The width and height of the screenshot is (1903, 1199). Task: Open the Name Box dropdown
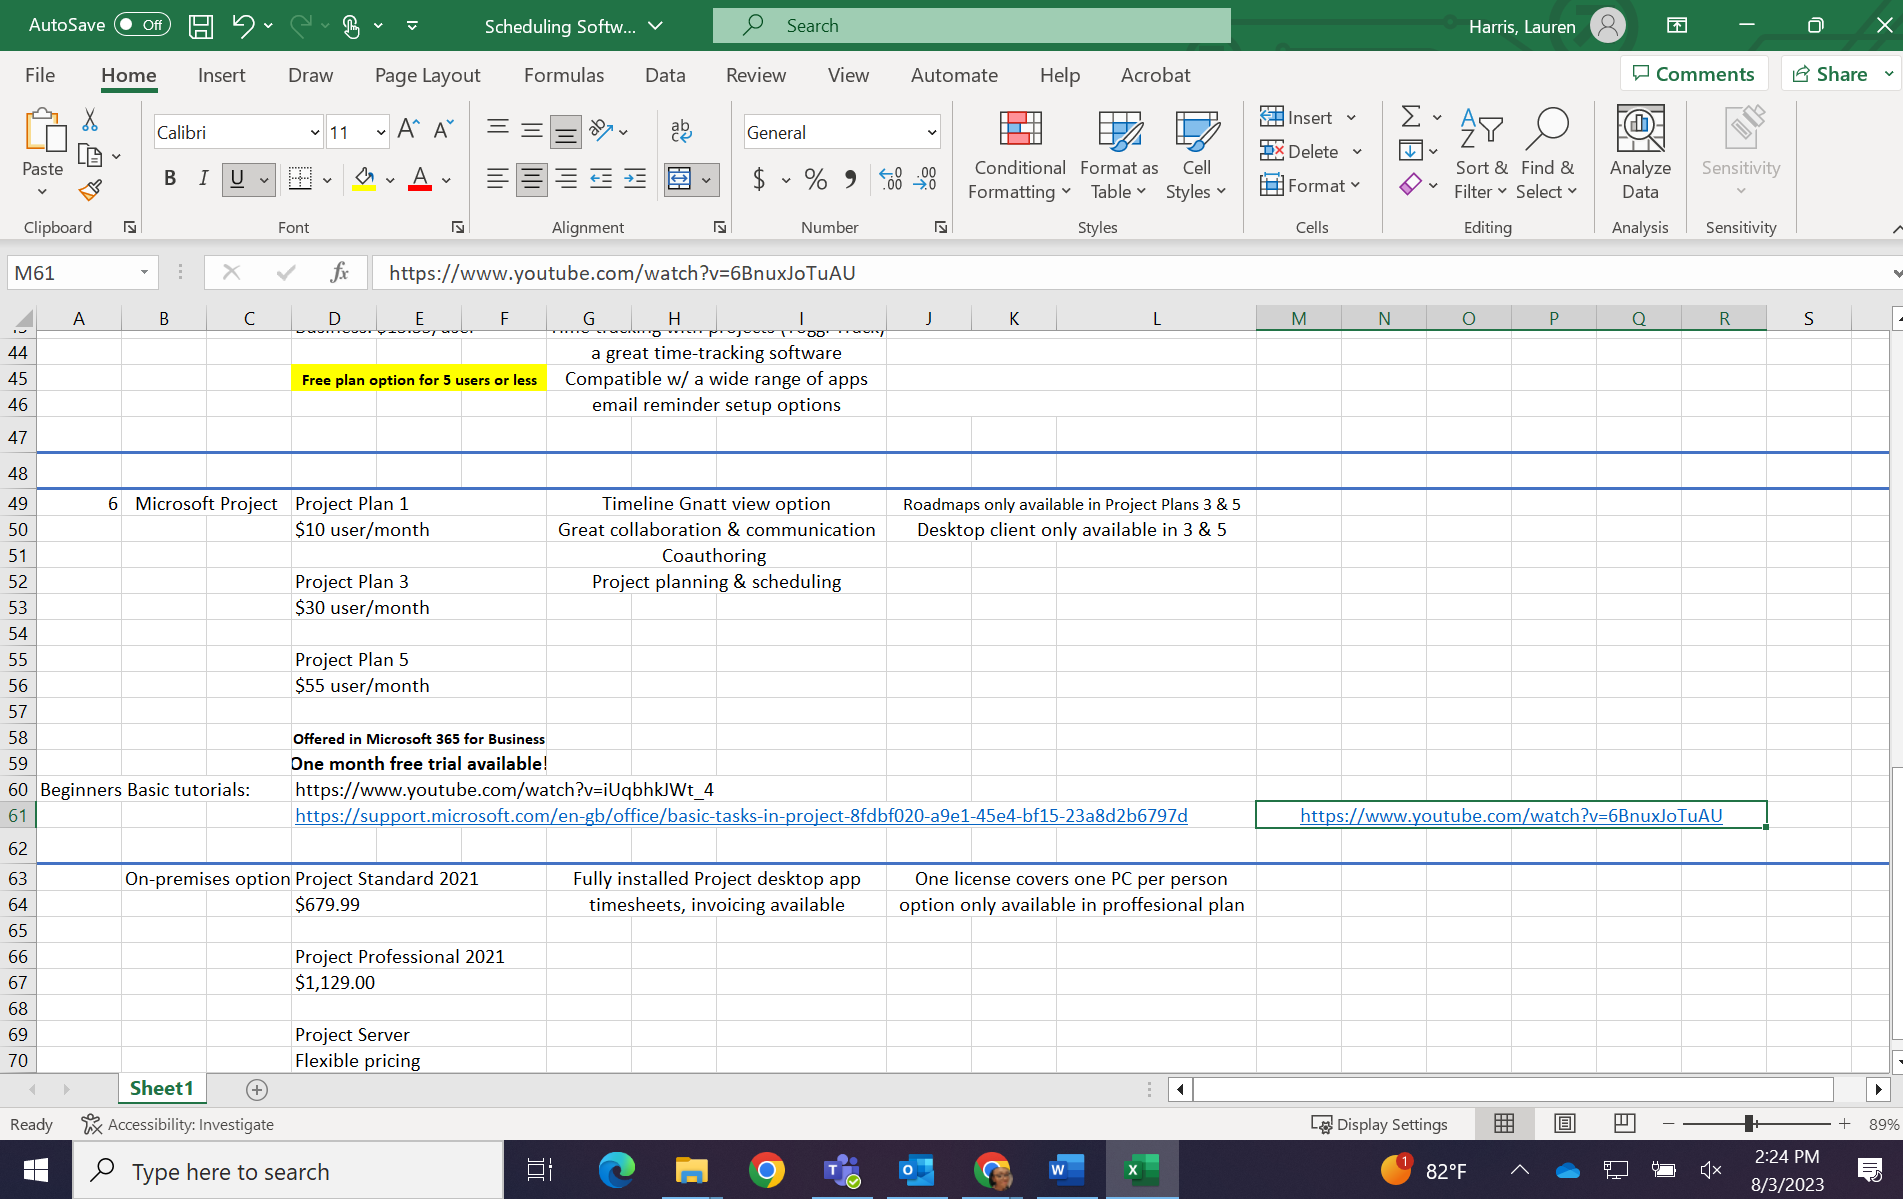pos(144,272)
